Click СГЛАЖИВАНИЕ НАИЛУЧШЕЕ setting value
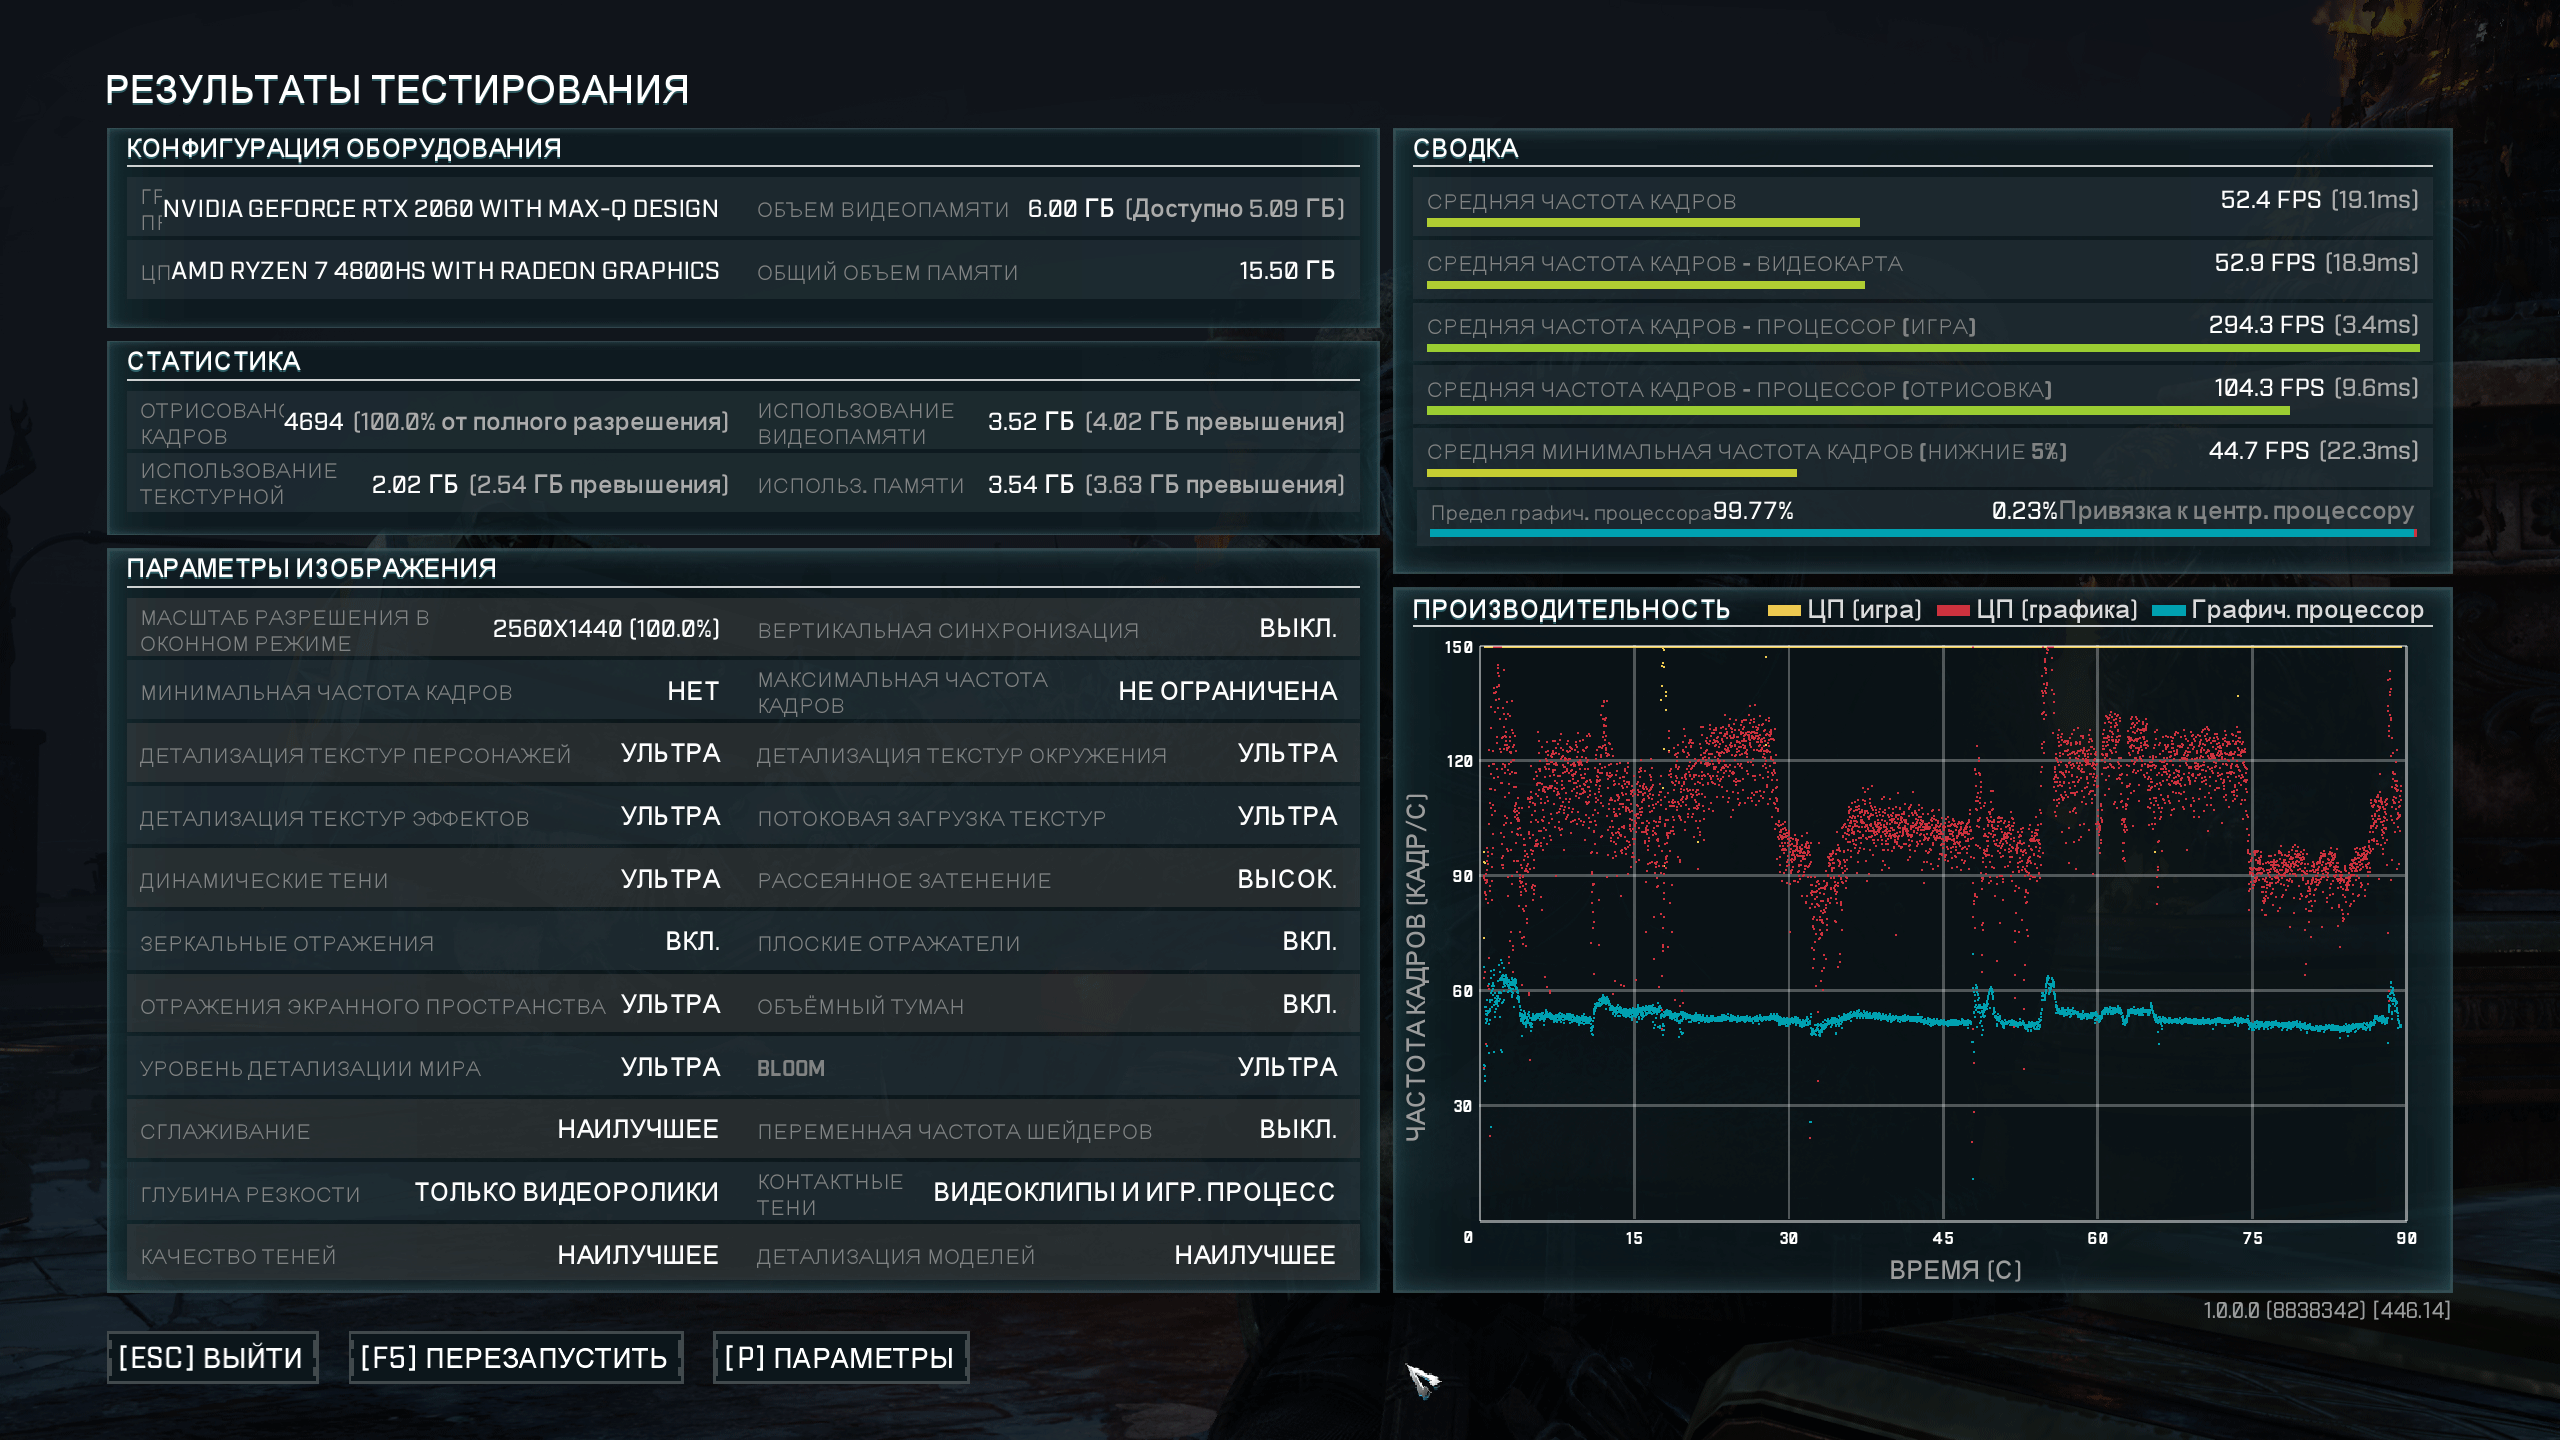 637,1130
